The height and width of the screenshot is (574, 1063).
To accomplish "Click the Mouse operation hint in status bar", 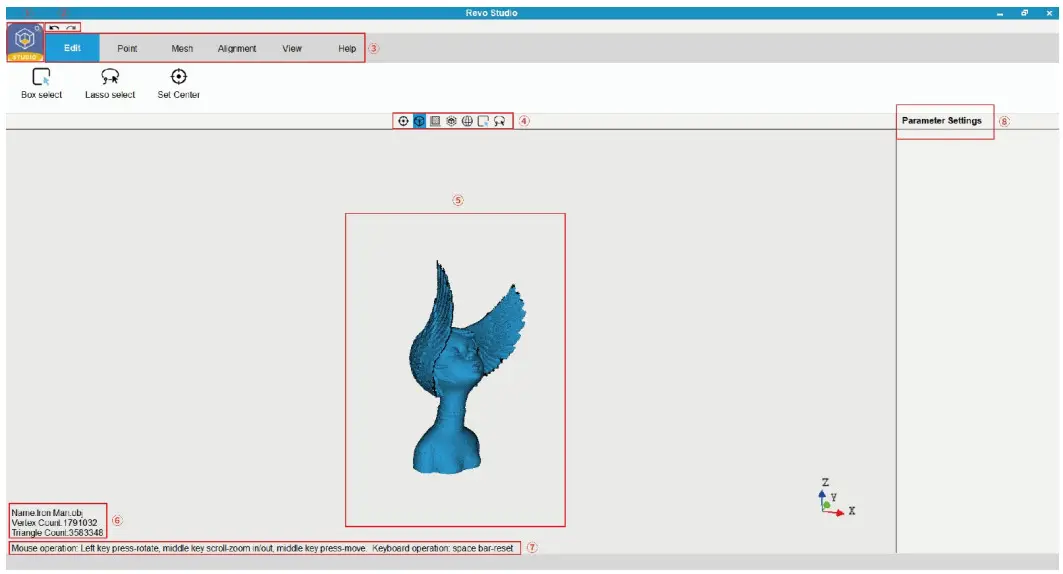I will point(262,548).
